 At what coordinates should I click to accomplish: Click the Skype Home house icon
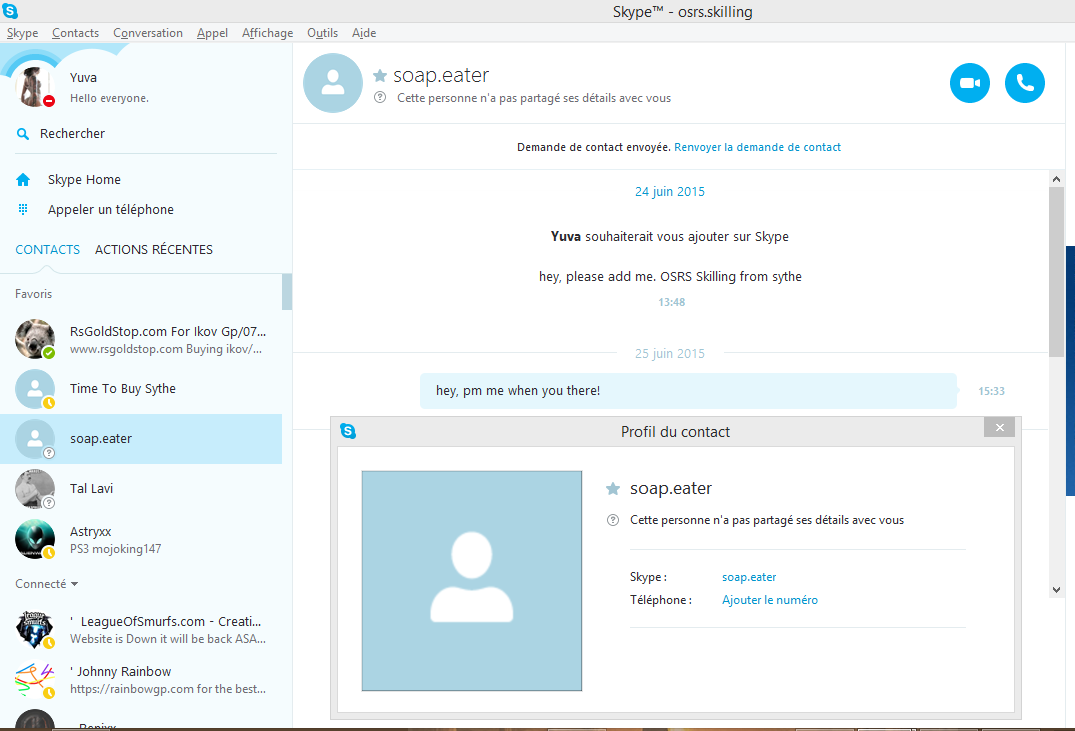(x=23, y=180)
